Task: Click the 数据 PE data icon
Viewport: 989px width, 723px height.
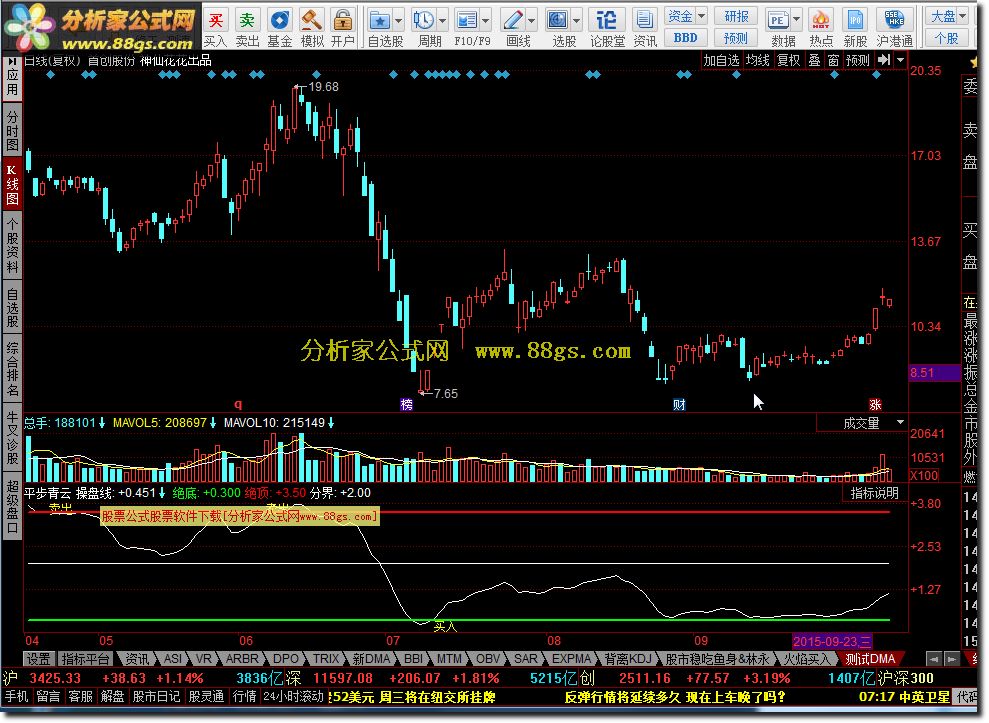Action: (778, 21)
